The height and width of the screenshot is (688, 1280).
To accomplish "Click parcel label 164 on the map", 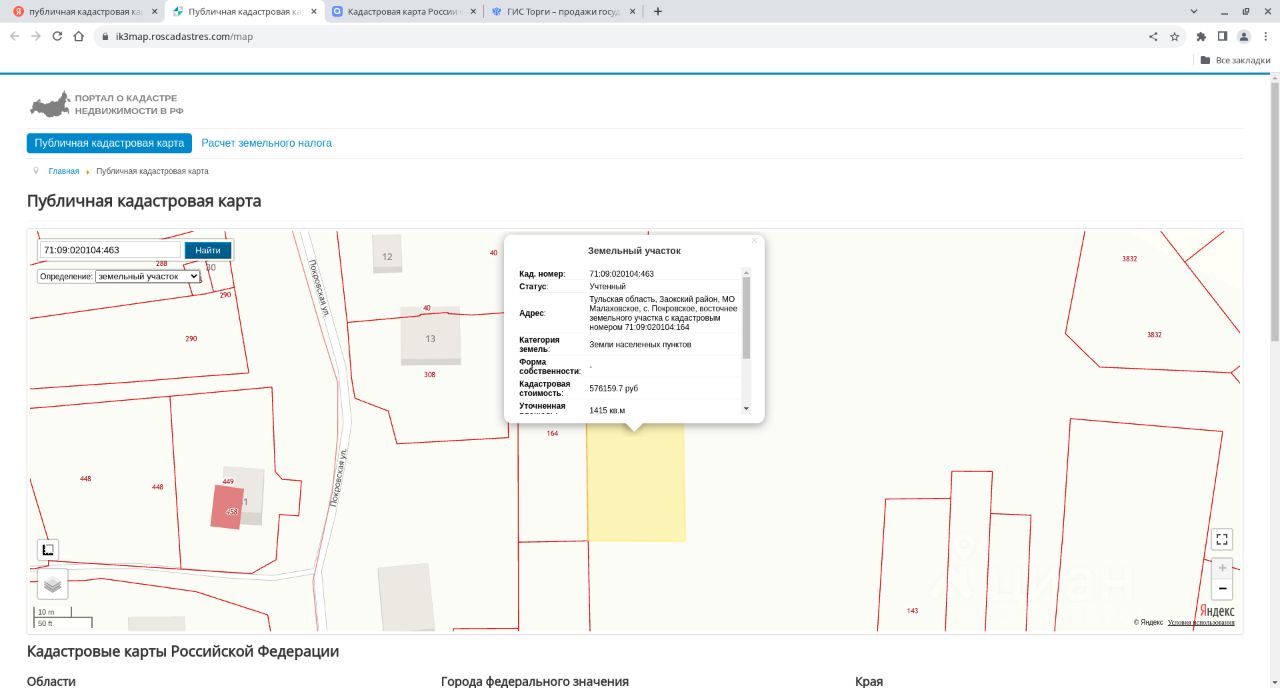I will 552,433.
